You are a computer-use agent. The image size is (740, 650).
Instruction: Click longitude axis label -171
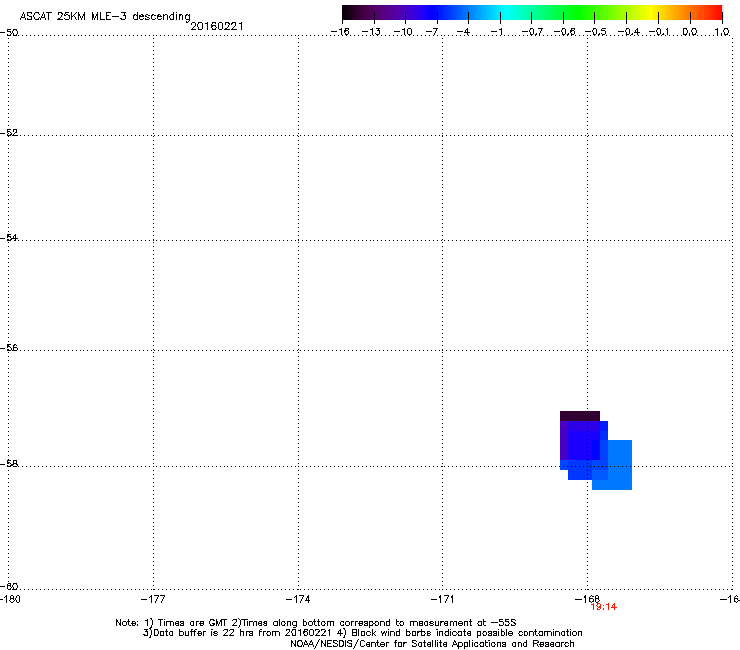click(x=442, y=599)
